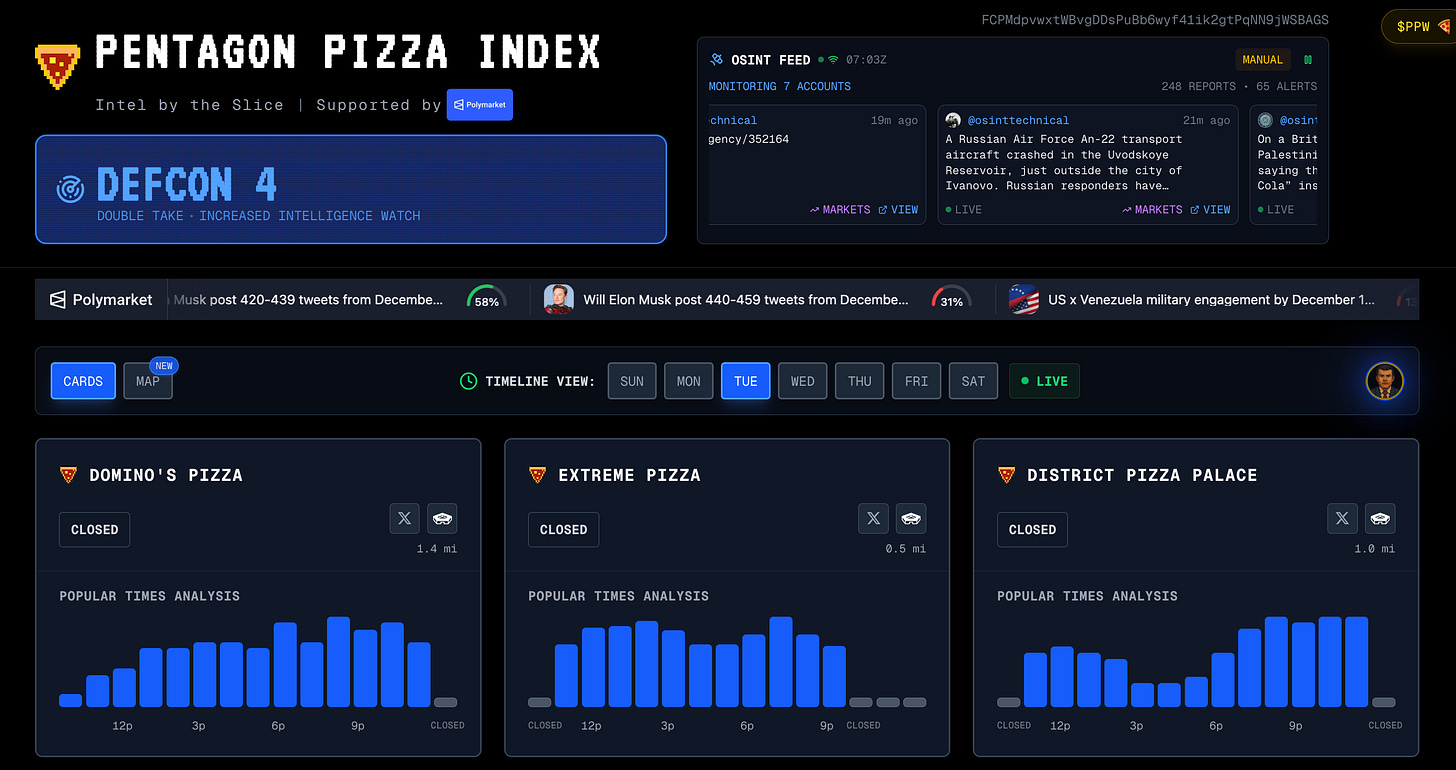Open the X share icon on District Pizza Palace
Screen dimensions: 1456x770
point(1342,518)
